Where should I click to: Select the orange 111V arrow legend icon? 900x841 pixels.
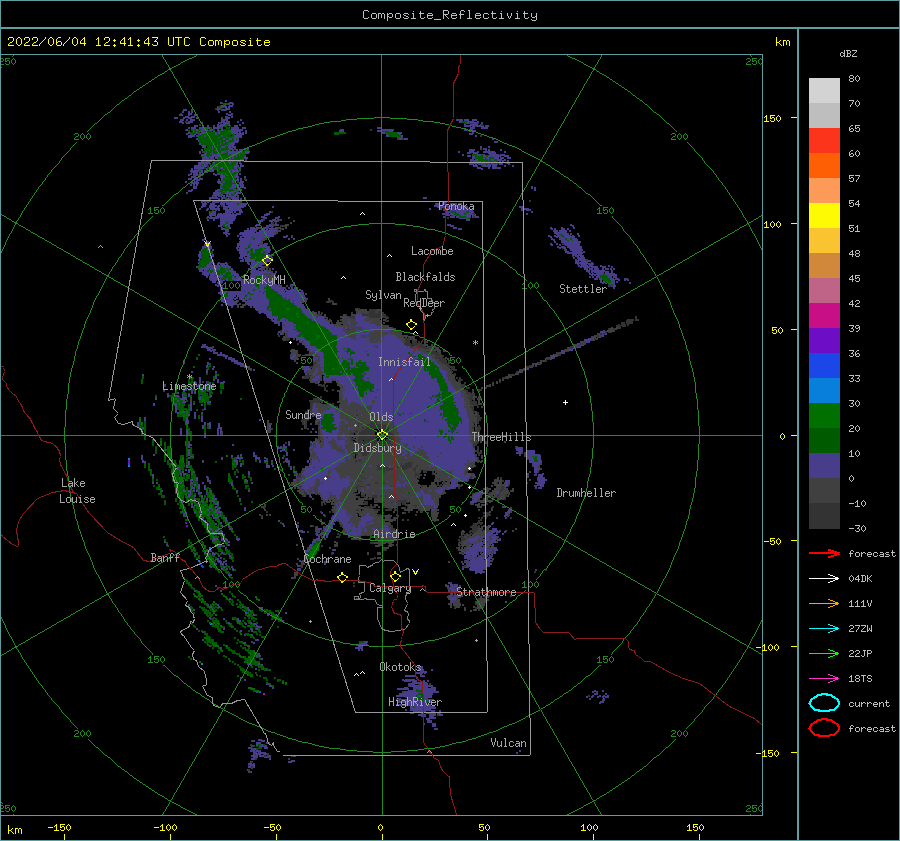pos(824,603)
